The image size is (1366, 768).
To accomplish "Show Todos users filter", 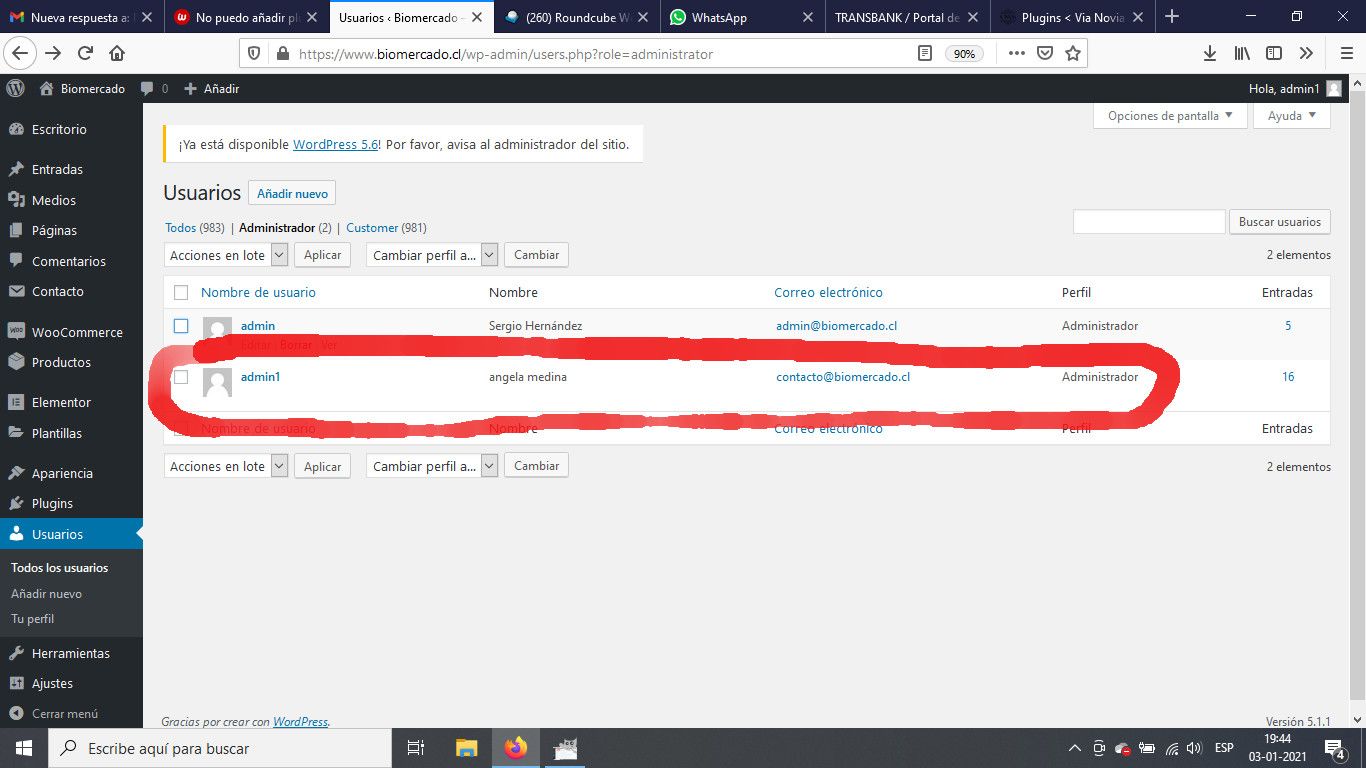I will [180, 228].
